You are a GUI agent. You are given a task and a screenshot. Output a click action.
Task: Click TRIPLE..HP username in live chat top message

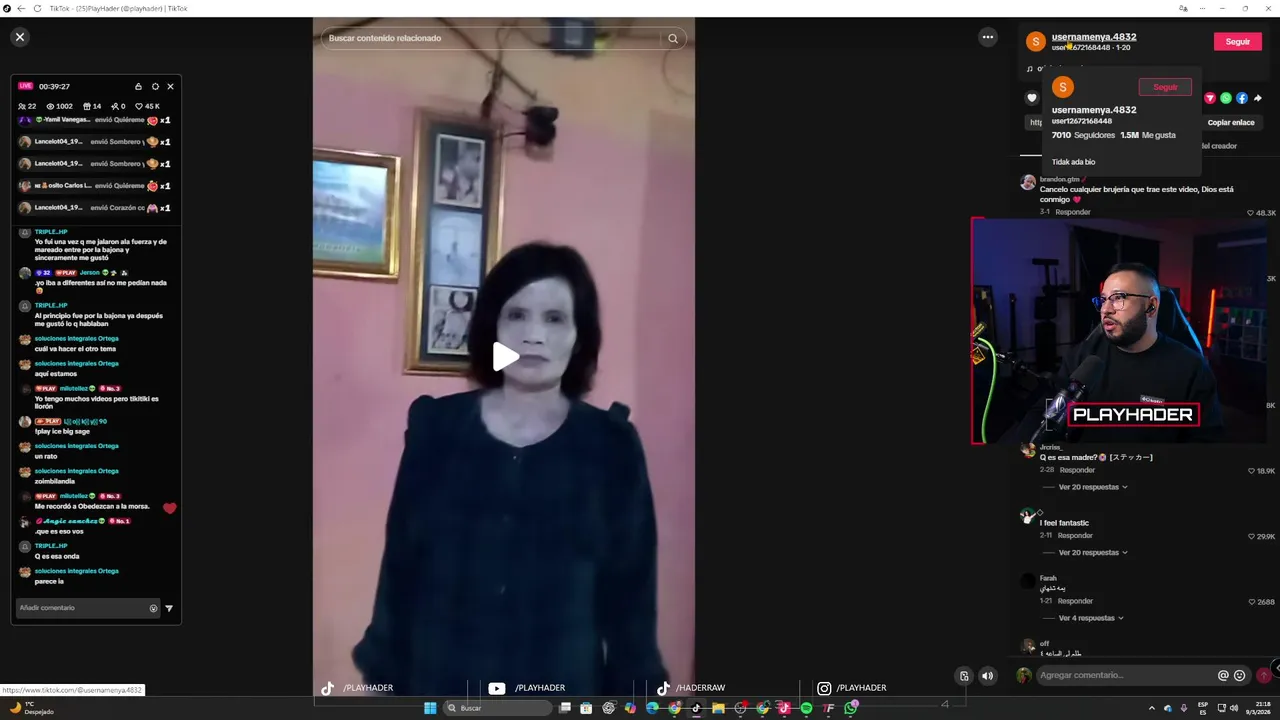(51, 231)
